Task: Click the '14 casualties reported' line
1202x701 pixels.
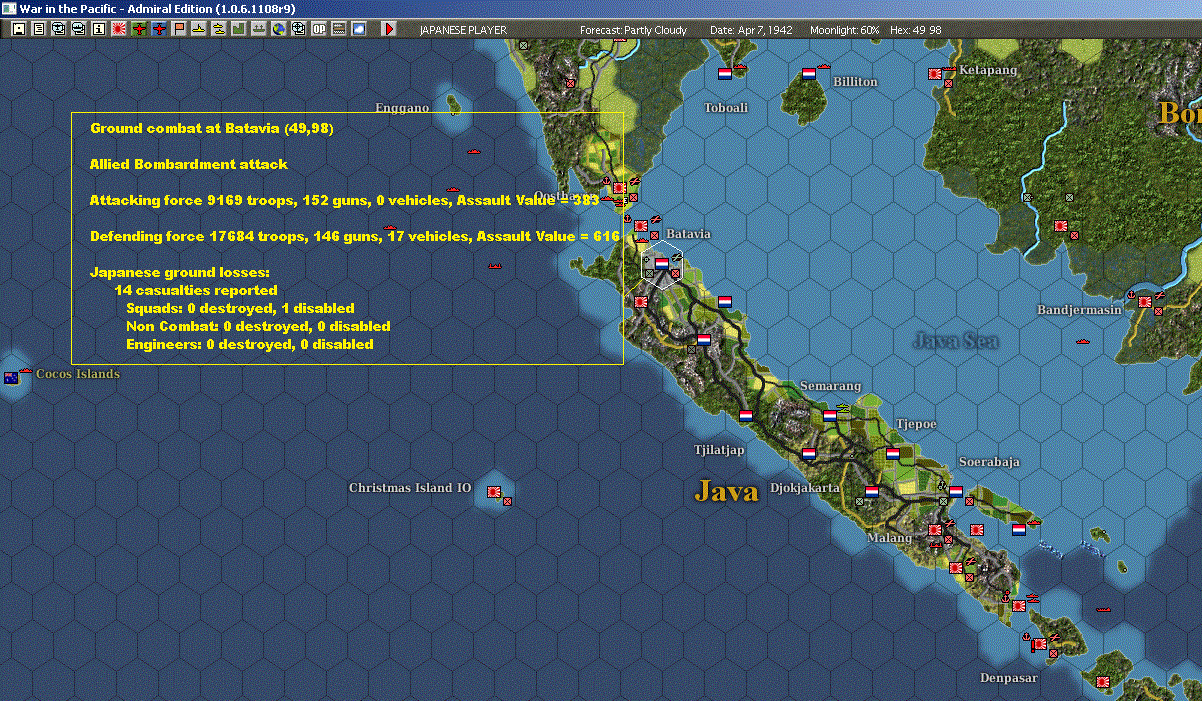Action: [196, 290]
